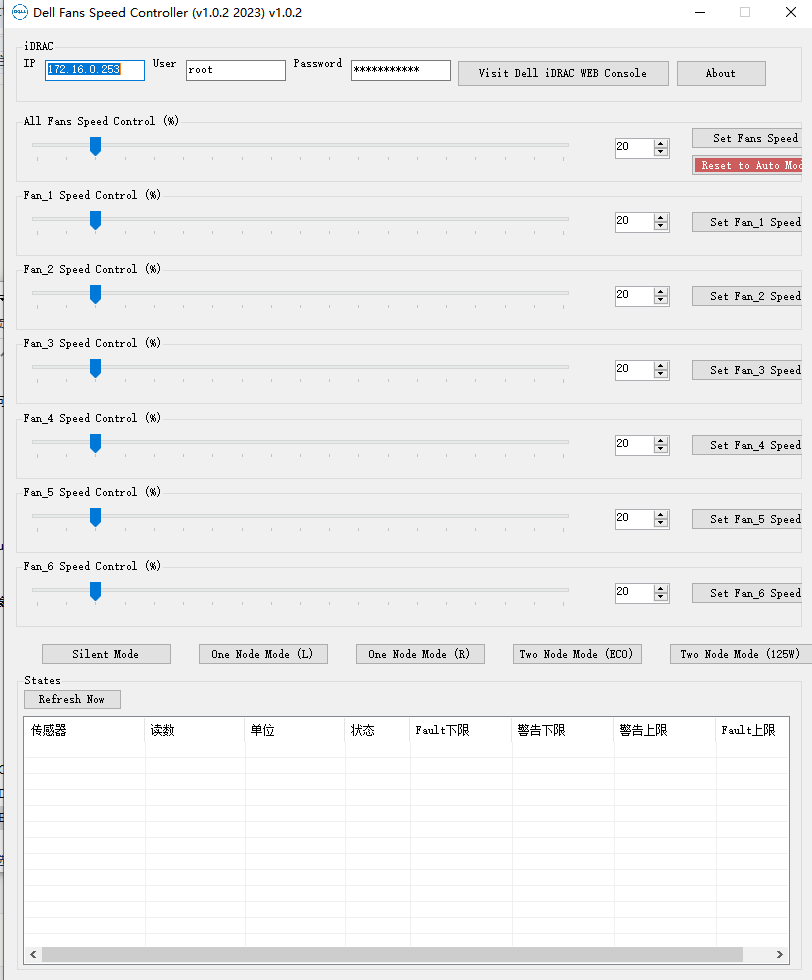Select Two Node Mode (125W)

click(741, 654)
